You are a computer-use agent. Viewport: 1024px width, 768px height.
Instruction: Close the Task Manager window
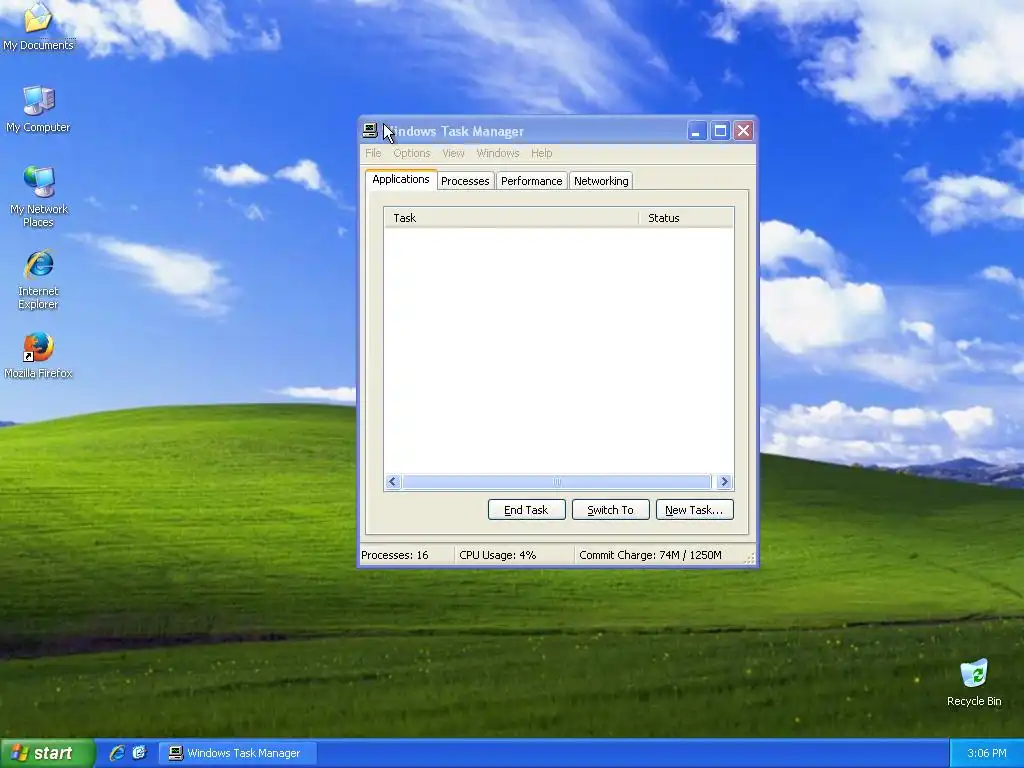click(743, 131)
